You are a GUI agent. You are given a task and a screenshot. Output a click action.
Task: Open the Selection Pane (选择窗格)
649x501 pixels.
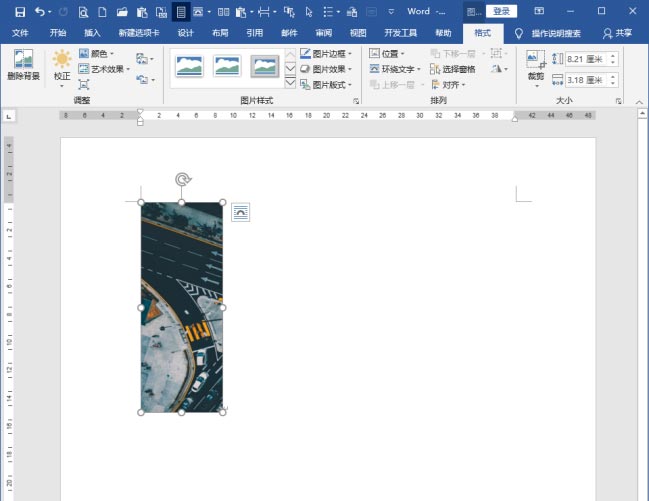coord(452,70)
